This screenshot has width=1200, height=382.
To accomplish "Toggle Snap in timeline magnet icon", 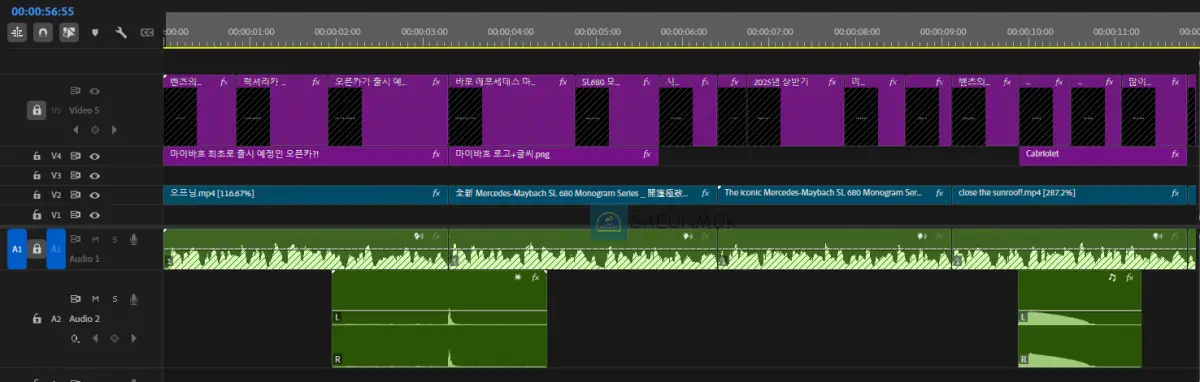I will click(43, 32).
